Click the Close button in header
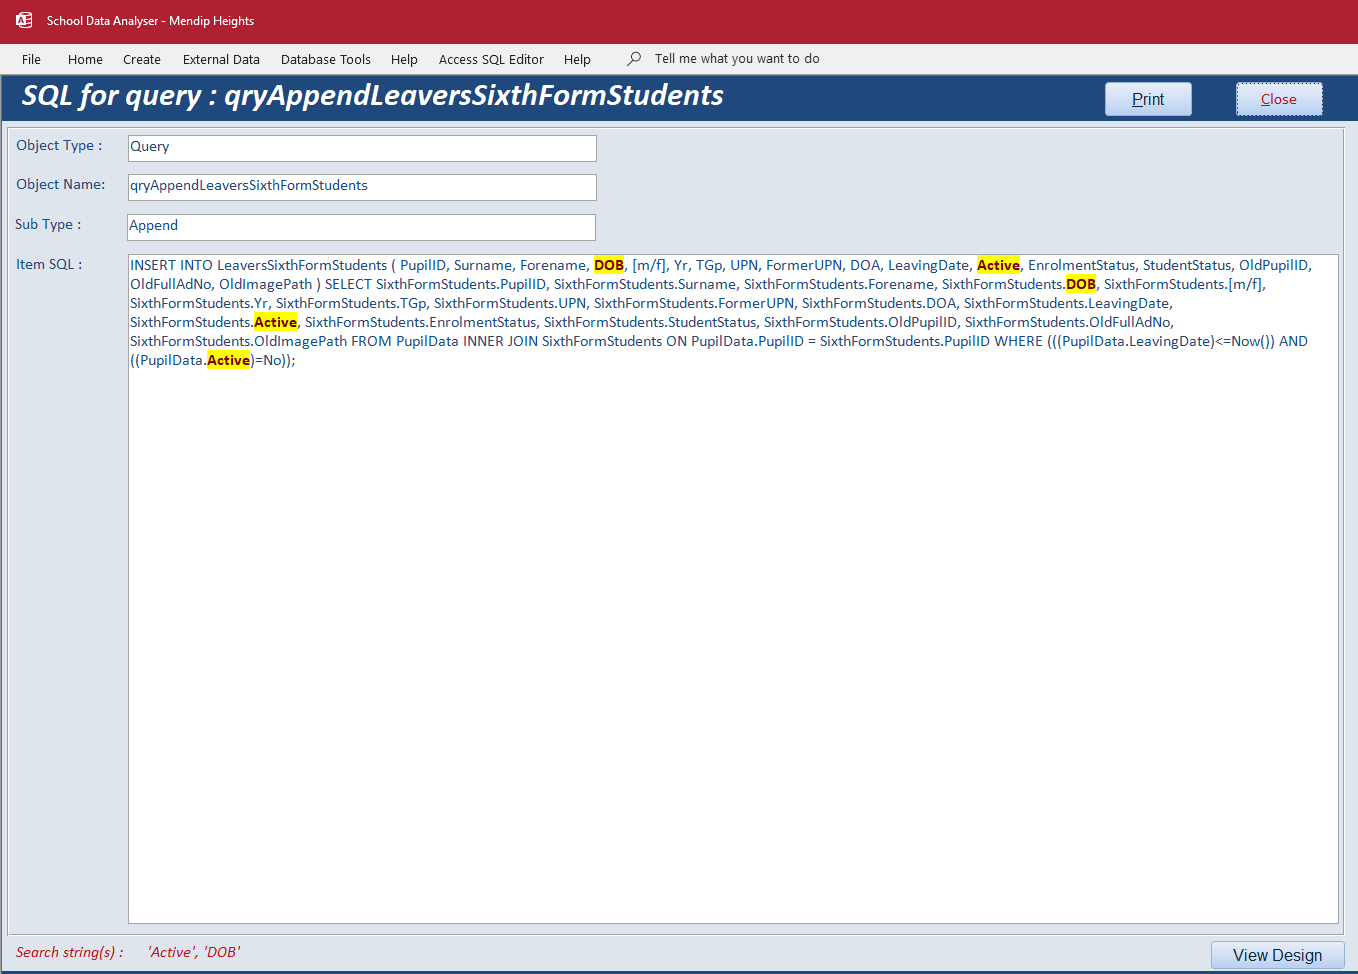 (1279, 99)
